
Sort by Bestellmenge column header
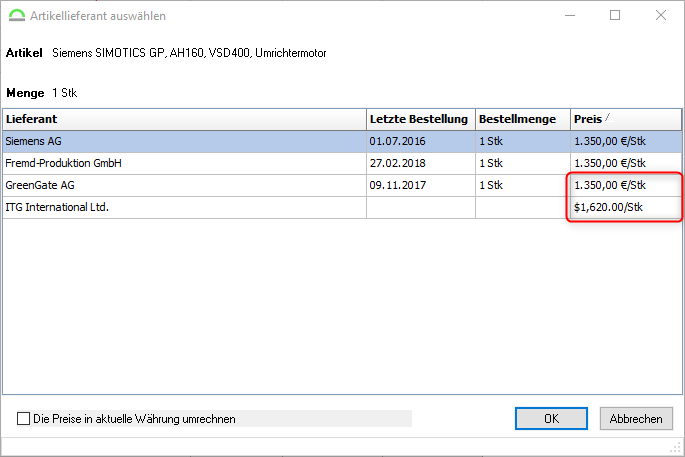click(x=523, y=119)
